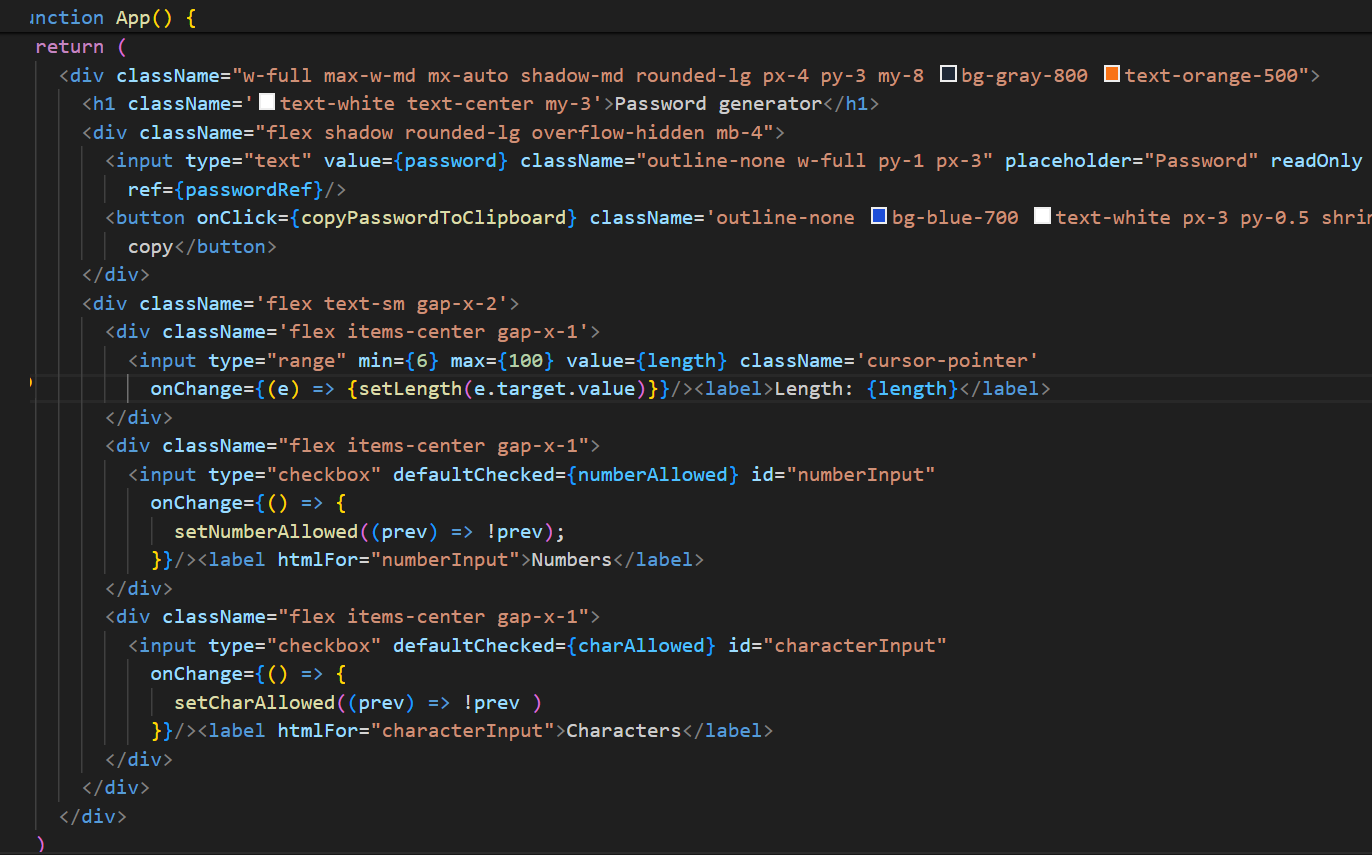Click the placeholder value "Password"
This screenshot has height=855, width=1372.
(1201, 160)
